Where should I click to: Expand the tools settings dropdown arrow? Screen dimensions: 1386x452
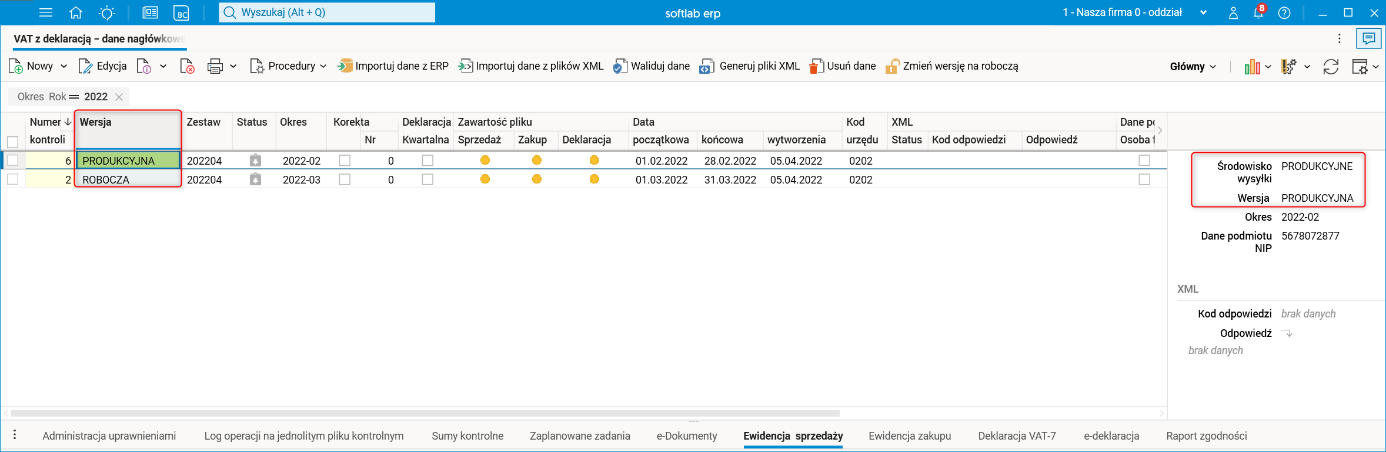[1306, 66]
